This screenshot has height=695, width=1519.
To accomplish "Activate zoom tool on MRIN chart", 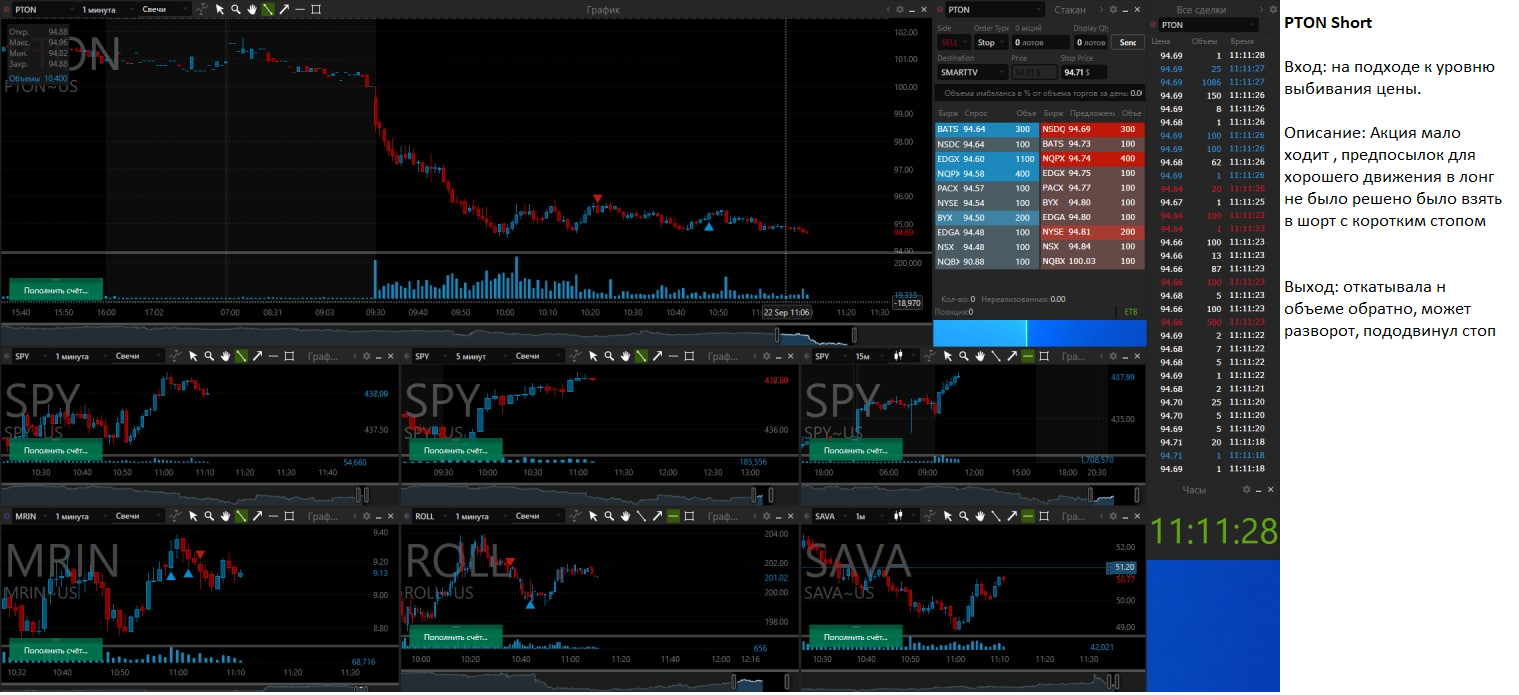I will click(x=209, y=516).
